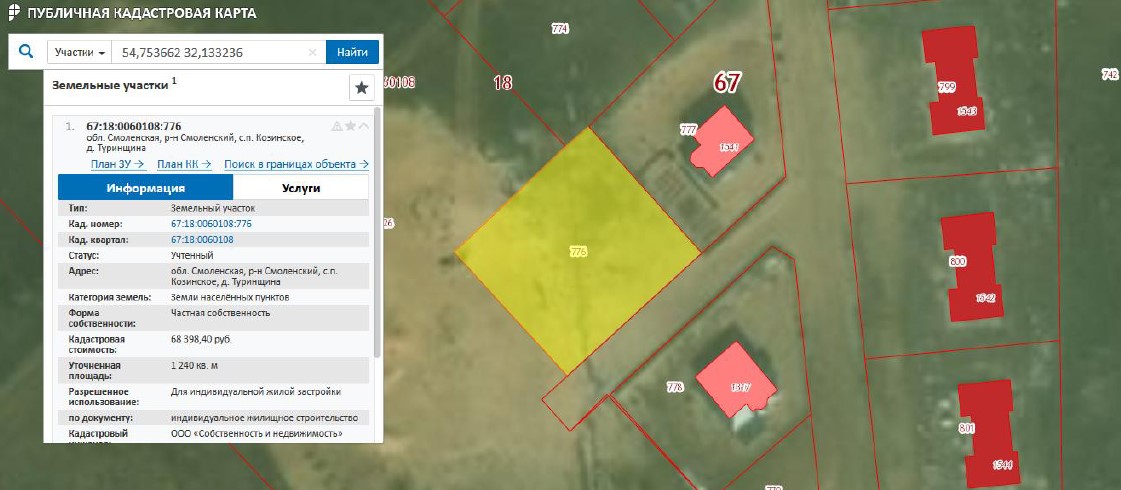
Task: Clear the search field with the X
Action: point(312,52)
